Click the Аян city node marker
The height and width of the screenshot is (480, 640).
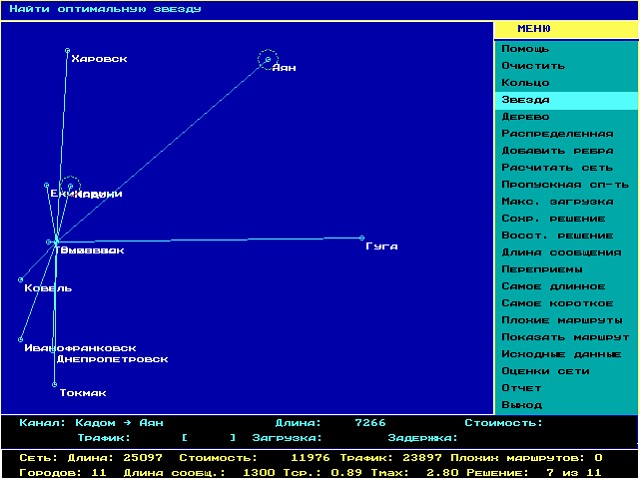[267, 59]
